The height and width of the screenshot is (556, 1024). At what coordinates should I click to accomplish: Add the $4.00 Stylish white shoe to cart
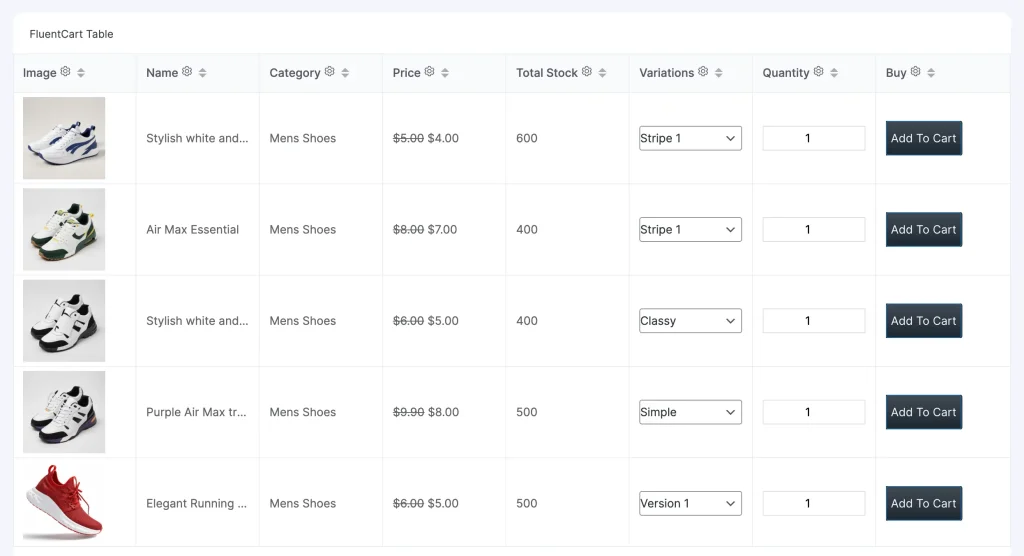click(x=923, y=138)
